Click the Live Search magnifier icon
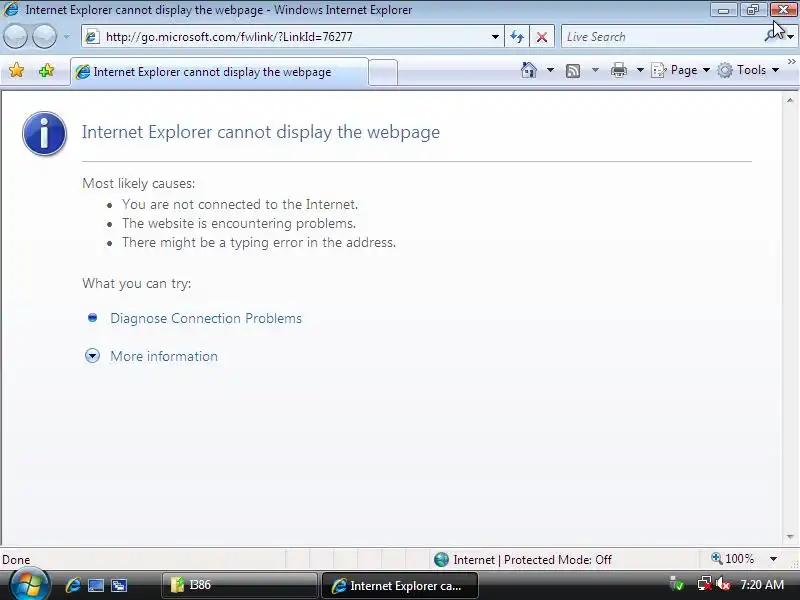 pos(771,36)
